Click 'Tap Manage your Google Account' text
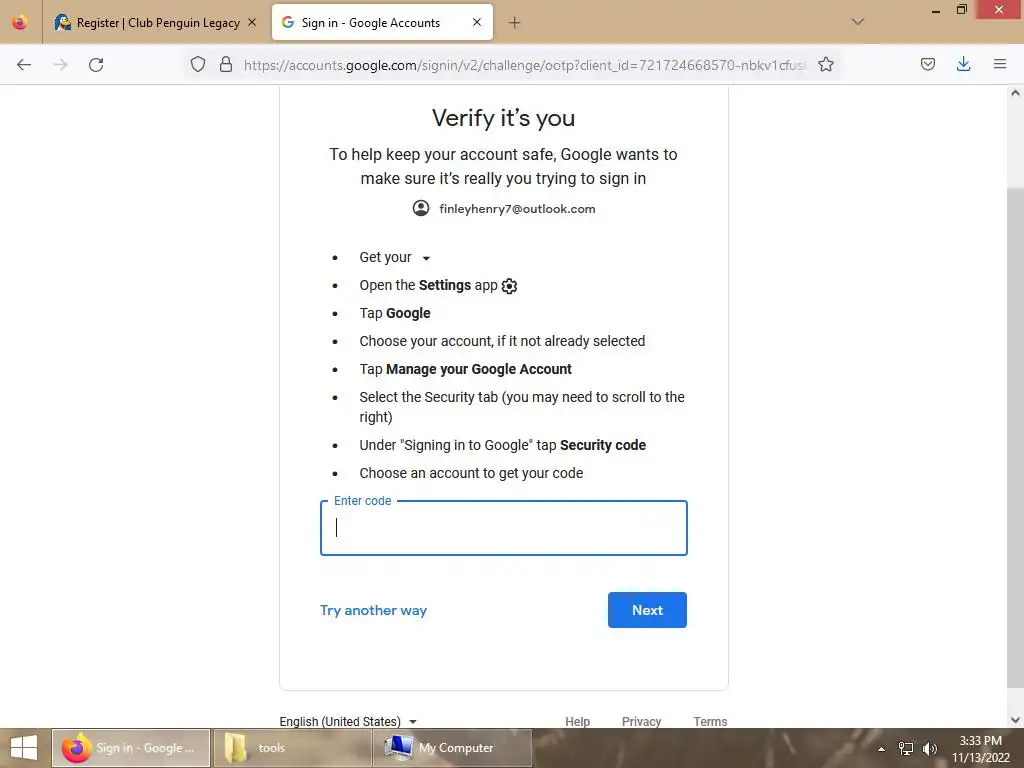 (465, 369)
